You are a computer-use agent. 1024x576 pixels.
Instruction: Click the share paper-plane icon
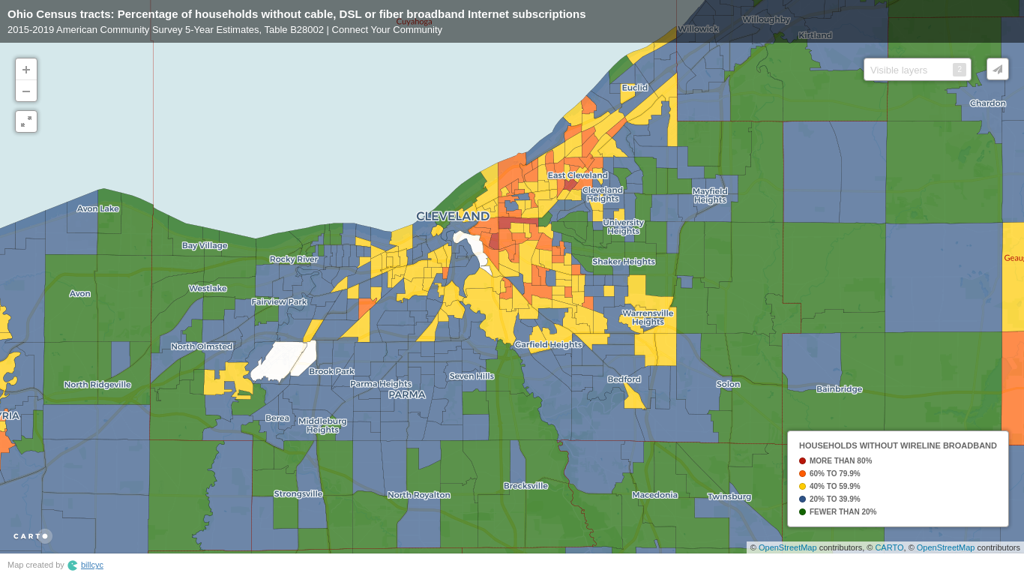coord(997,69)
